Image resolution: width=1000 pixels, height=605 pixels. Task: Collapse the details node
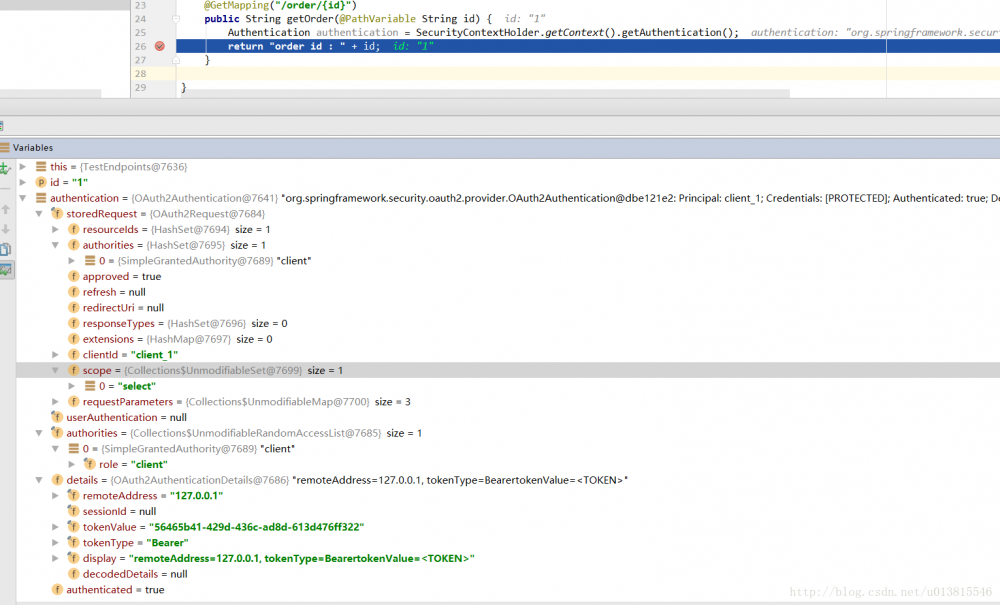click(x=38, y=479)
